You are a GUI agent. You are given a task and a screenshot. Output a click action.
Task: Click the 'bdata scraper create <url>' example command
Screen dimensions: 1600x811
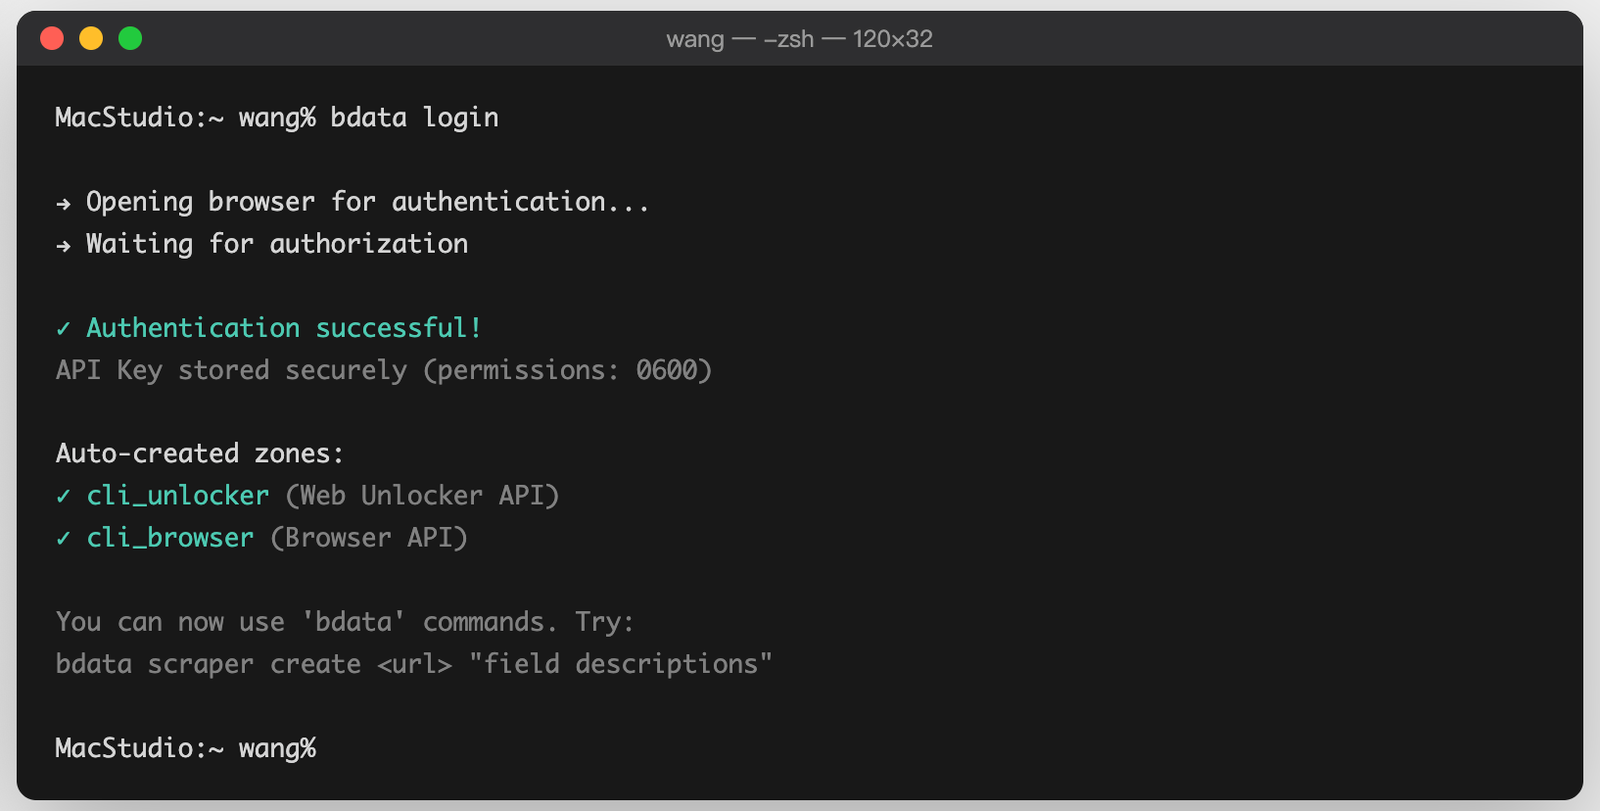pos(254,664)
